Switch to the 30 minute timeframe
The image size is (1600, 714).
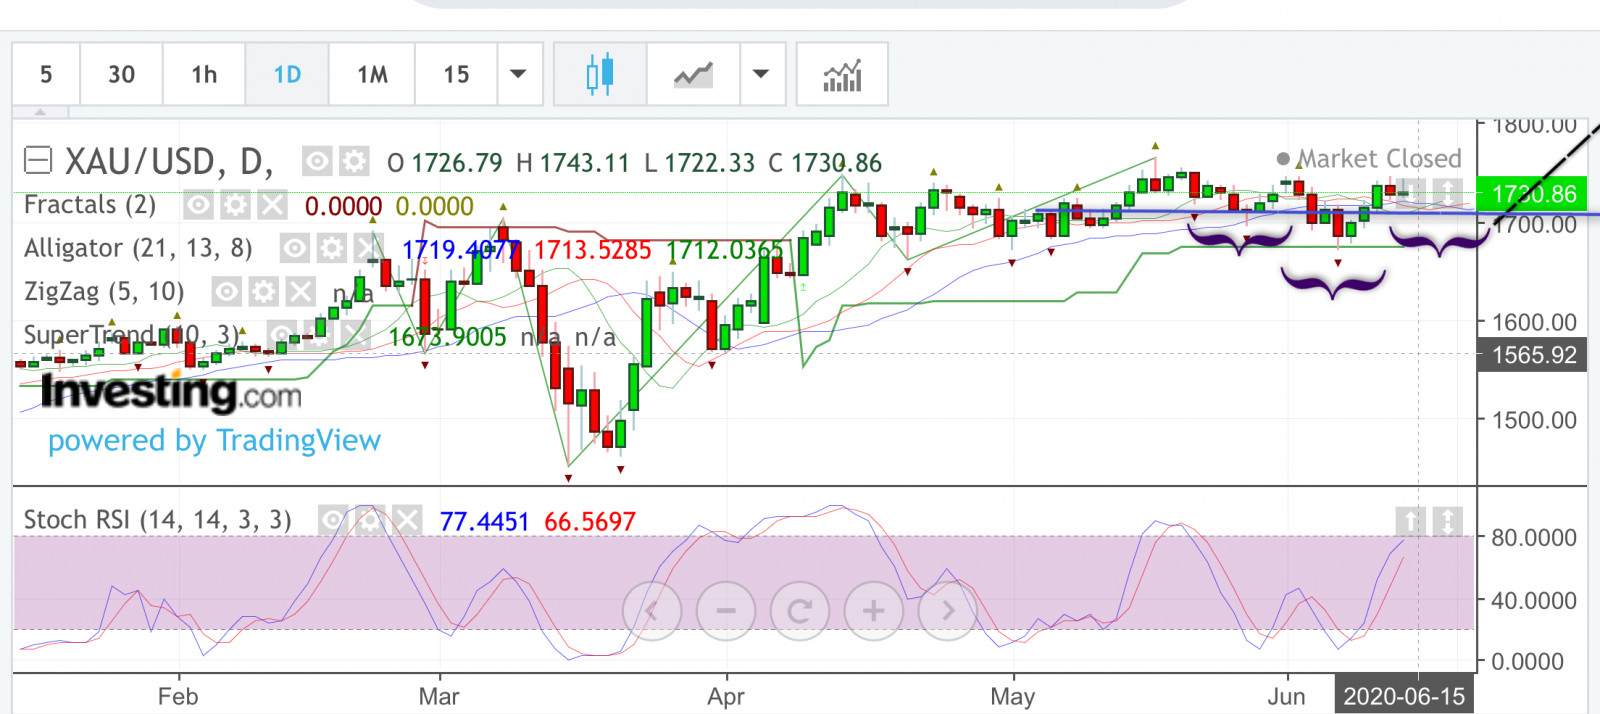pos(121,74)
